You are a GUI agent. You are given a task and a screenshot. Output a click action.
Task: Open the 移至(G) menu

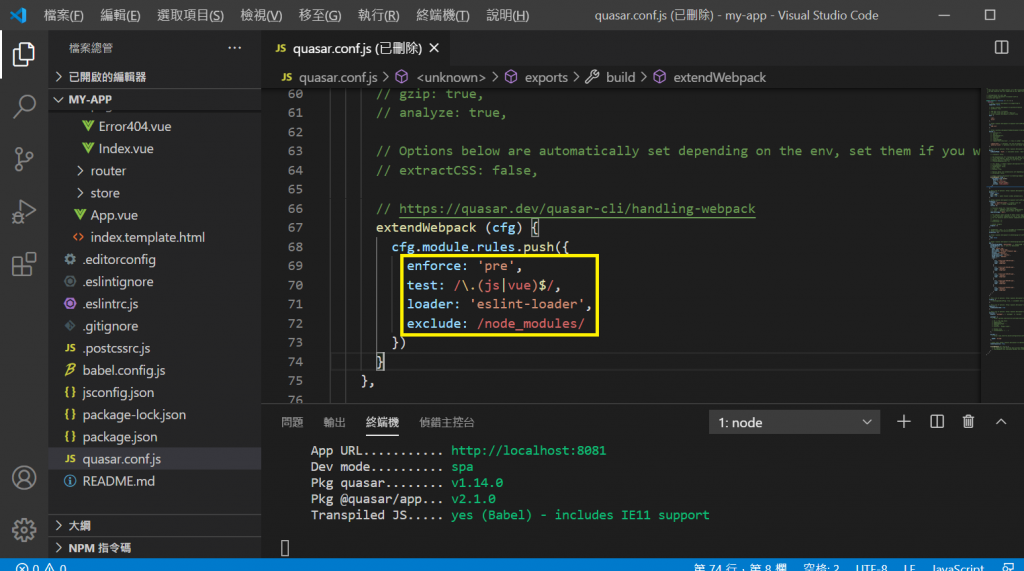click(319, 15)
